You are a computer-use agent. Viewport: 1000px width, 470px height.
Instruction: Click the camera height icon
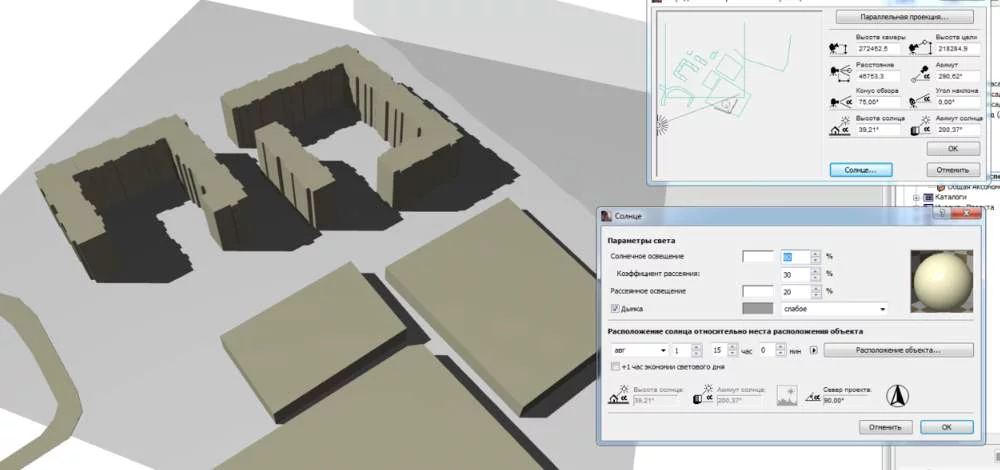point(838,48)
